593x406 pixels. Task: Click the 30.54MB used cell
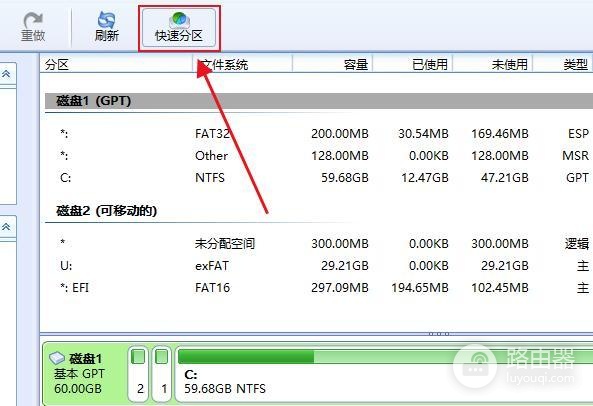click(x=423, y=133)
